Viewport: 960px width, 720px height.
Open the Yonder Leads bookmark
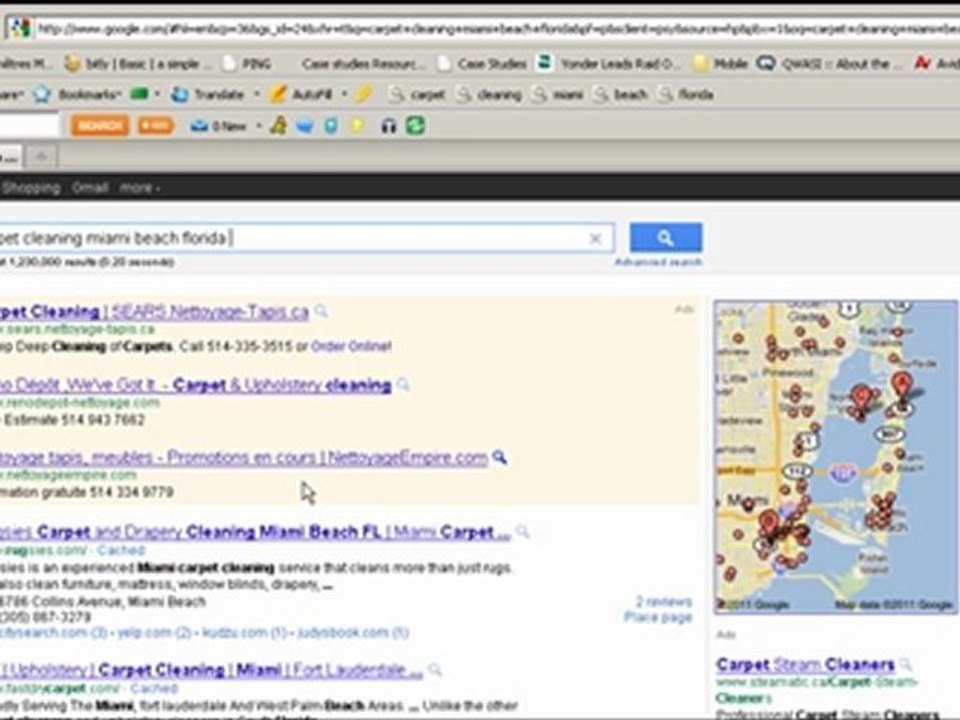pyautogui.click(x=608, y=64)
